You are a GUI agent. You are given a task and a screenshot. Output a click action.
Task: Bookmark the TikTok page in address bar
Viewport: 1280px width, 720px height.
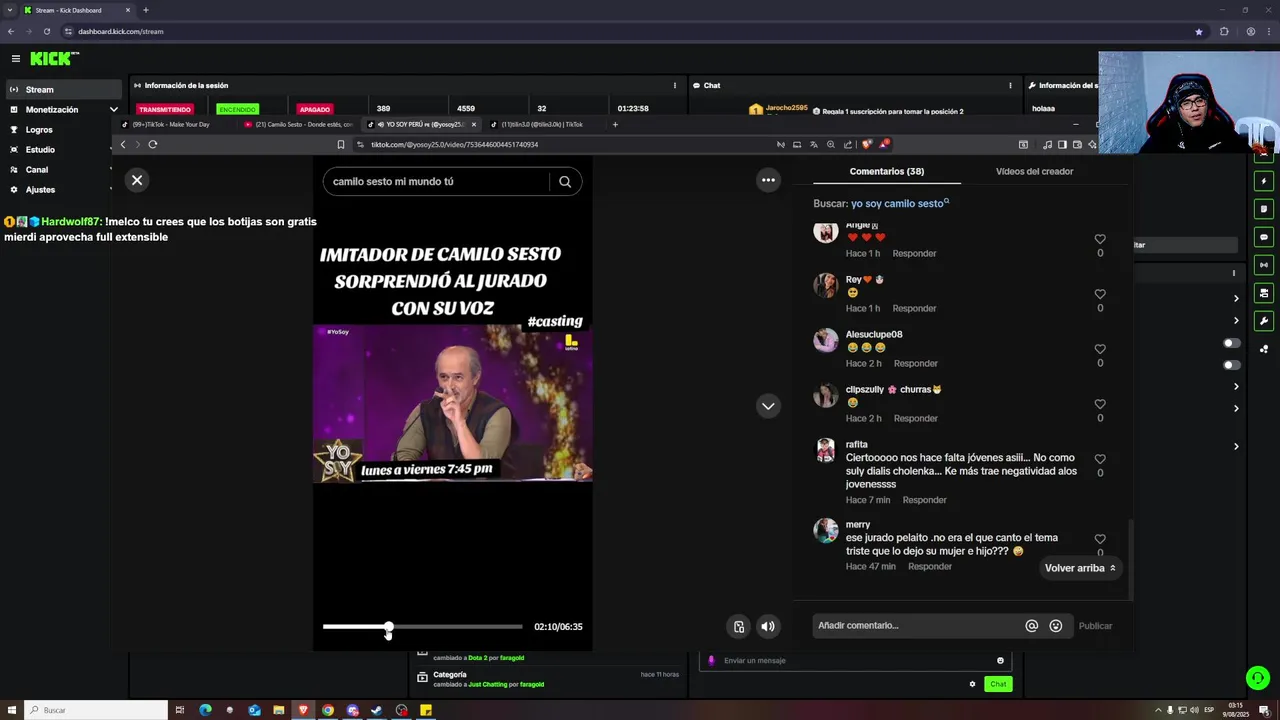[x=341, y=144]
